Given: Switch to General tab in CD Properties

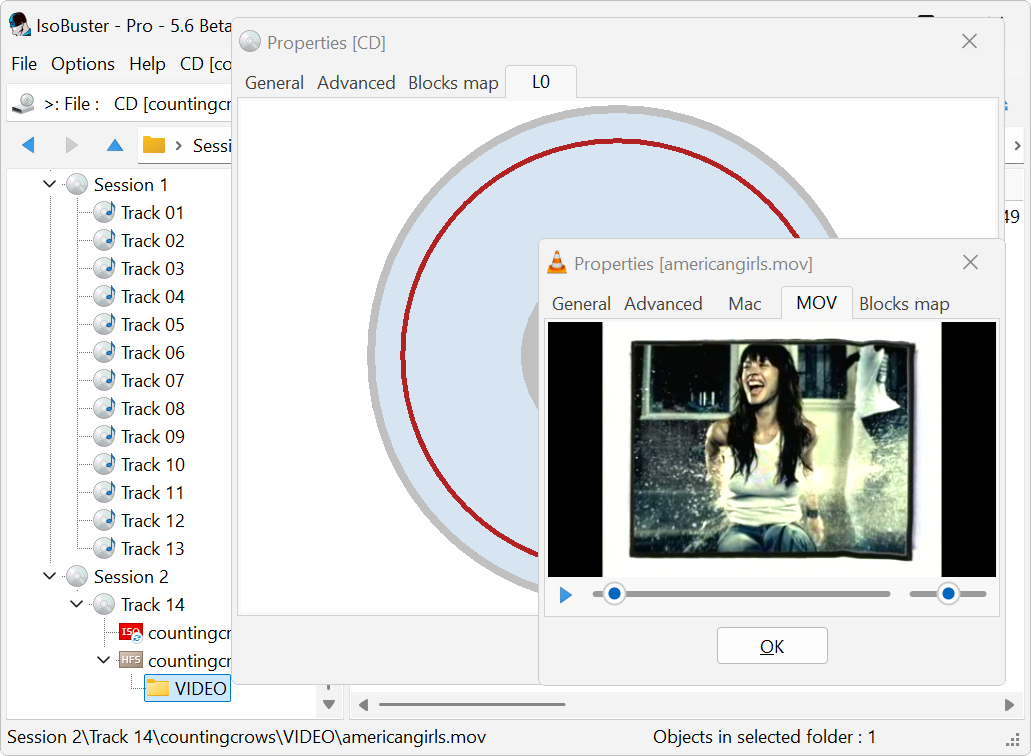Looking at the screenshot, I should tap(274, 83).
